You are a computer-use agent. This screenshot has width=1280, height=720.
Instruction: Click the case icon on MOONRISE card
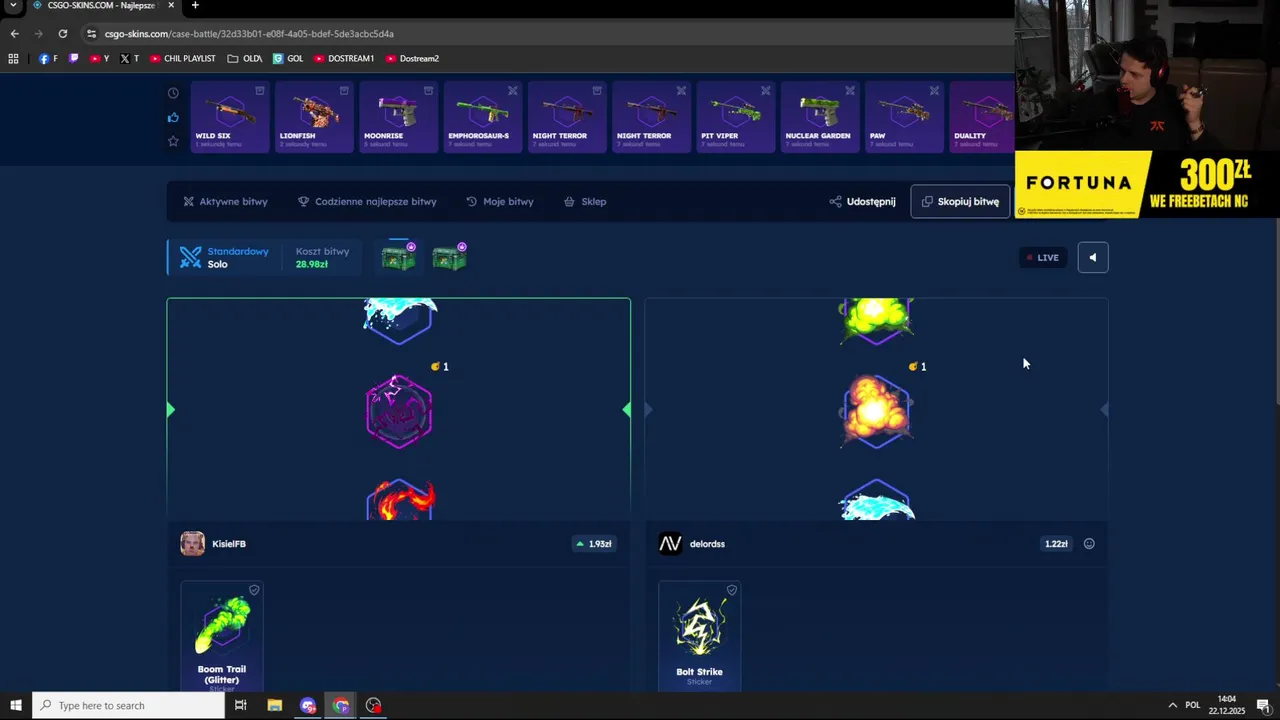[x=428, y=91]
